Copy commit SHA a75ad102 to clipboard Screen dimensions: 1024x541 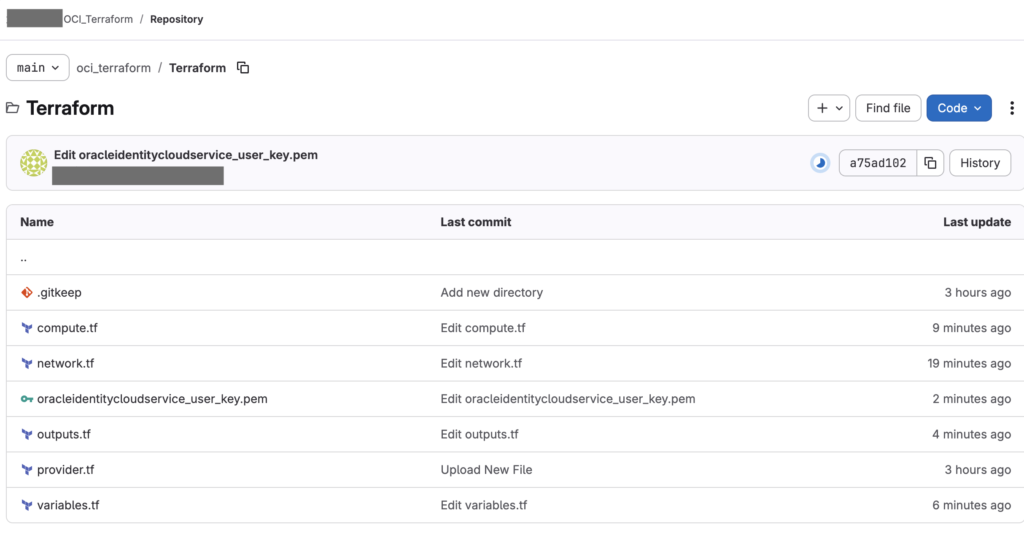[x=930, y=163]
